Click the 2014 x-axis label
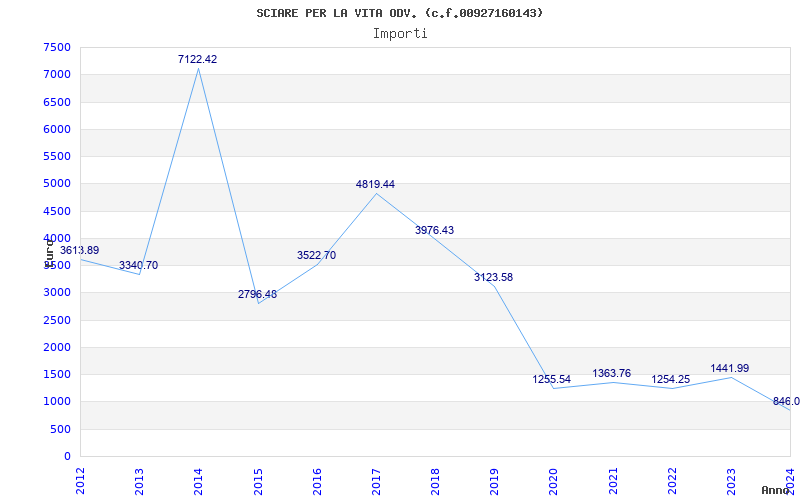The height and width of the screenshot is (500, 800). (x=198, y=481)
